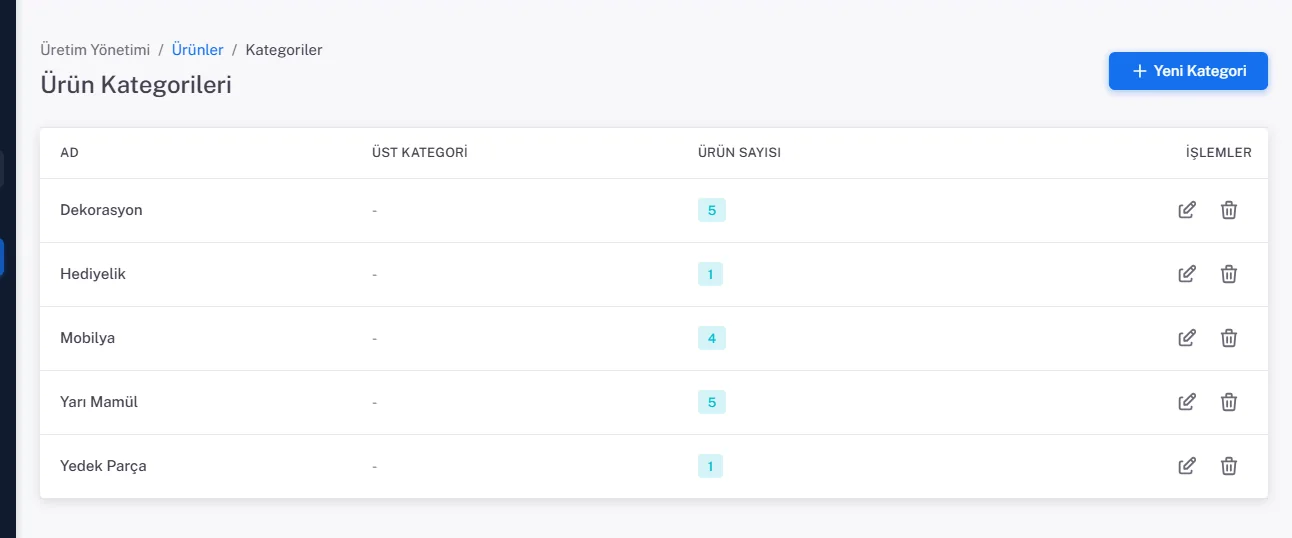
Task: Open the Ürünler breadcrumb link
Action: coord(197,49)
